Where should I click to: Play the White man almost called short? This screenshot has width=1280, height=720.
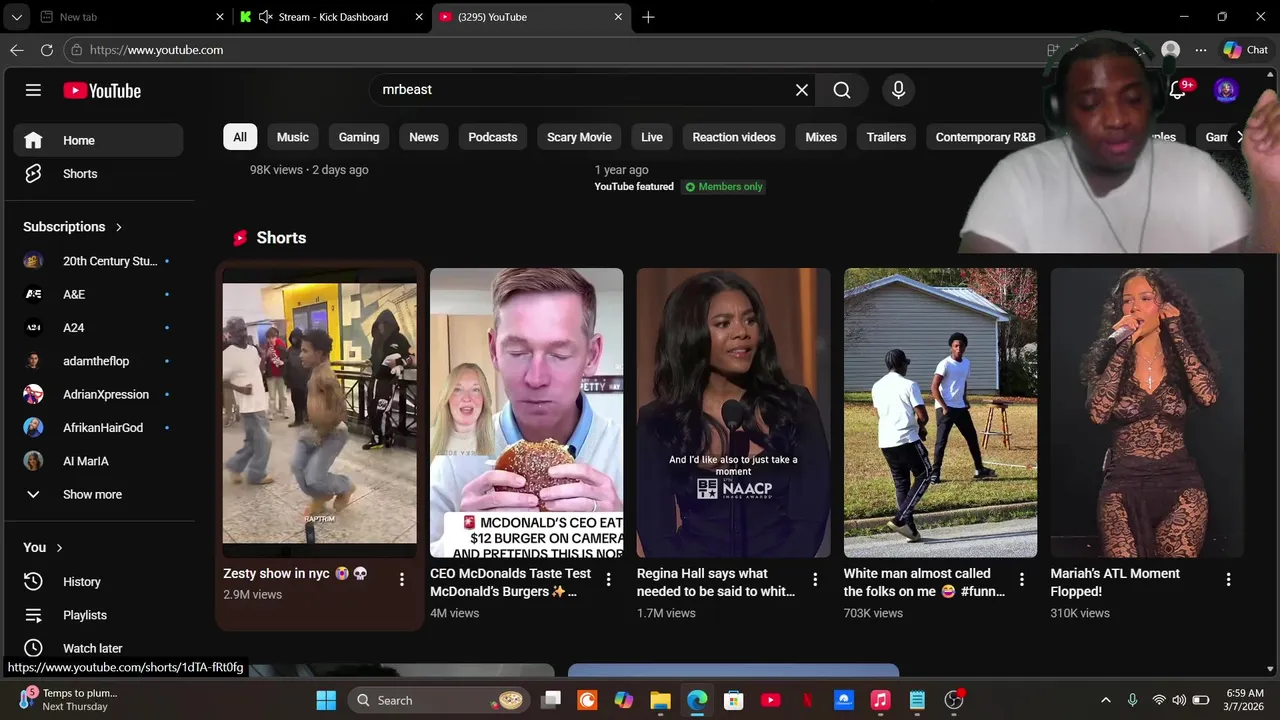pos(941,413)
